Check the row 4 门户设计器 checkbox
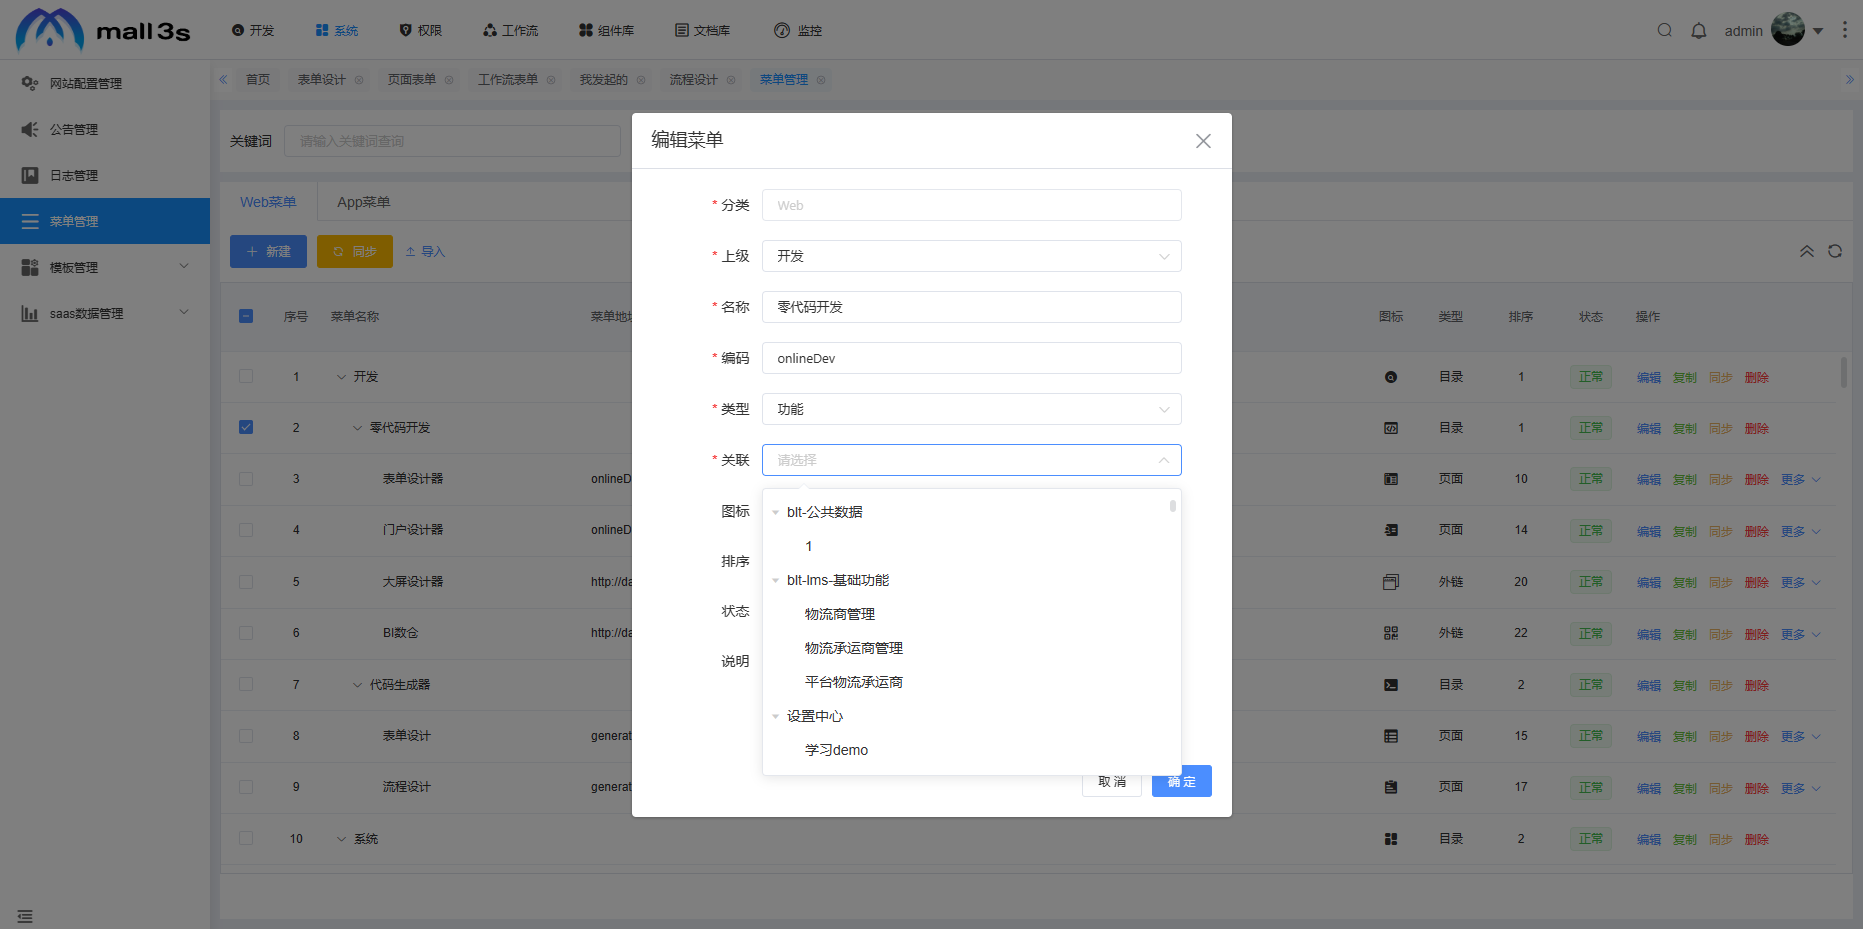 pyautogui.click(x=246, y=530)
